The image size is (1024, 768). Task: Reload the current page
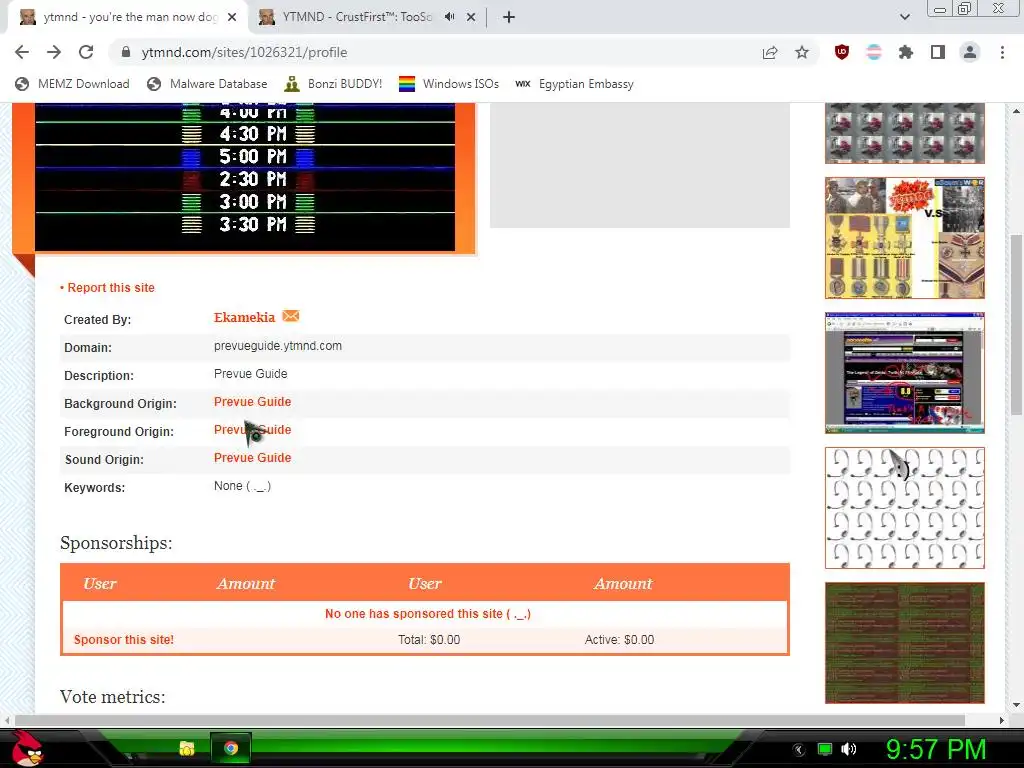pyautogui.click(x=86, y=52)
